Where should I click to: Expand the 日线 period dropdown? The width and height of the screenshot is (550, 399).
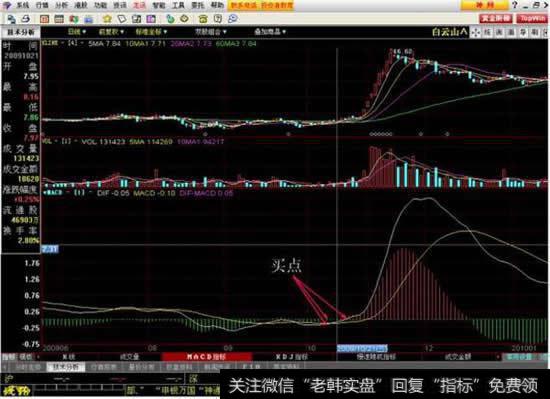[x=77, y=32]
